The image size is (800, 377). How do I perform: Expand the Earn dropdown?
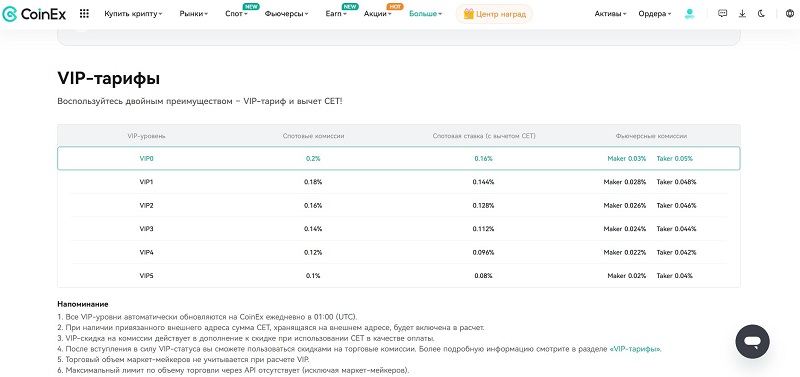point(336,14)
